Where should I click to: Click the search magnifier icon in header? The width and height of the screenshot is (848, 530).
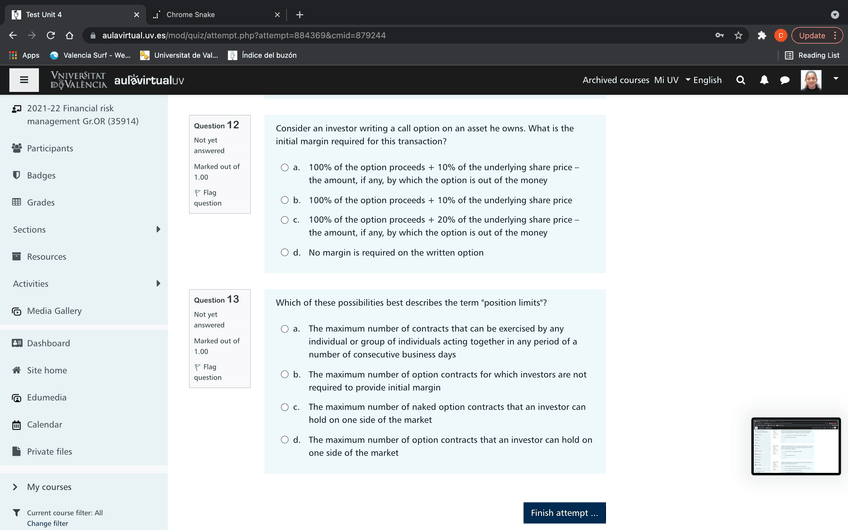pyautogui.click(x=740, y=80)
